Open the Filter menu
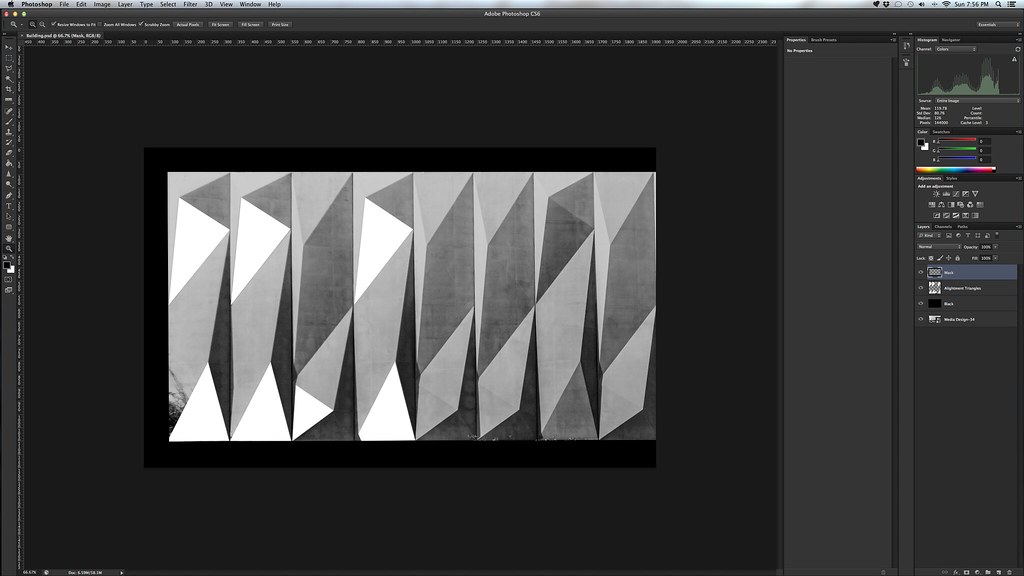Screen dimensions: 1024x576 (x=190, y=4)
